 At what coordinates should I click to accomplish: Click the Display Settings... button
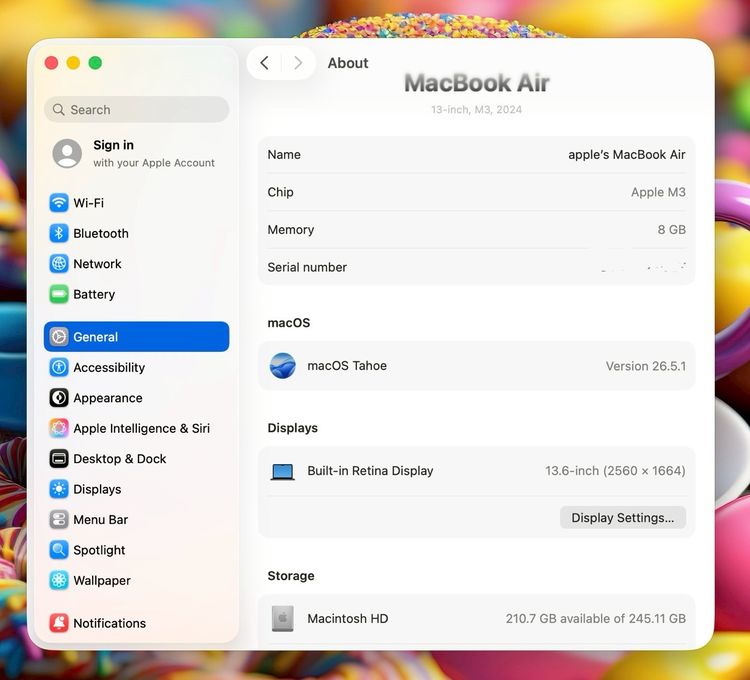click(x=623, y=517)
